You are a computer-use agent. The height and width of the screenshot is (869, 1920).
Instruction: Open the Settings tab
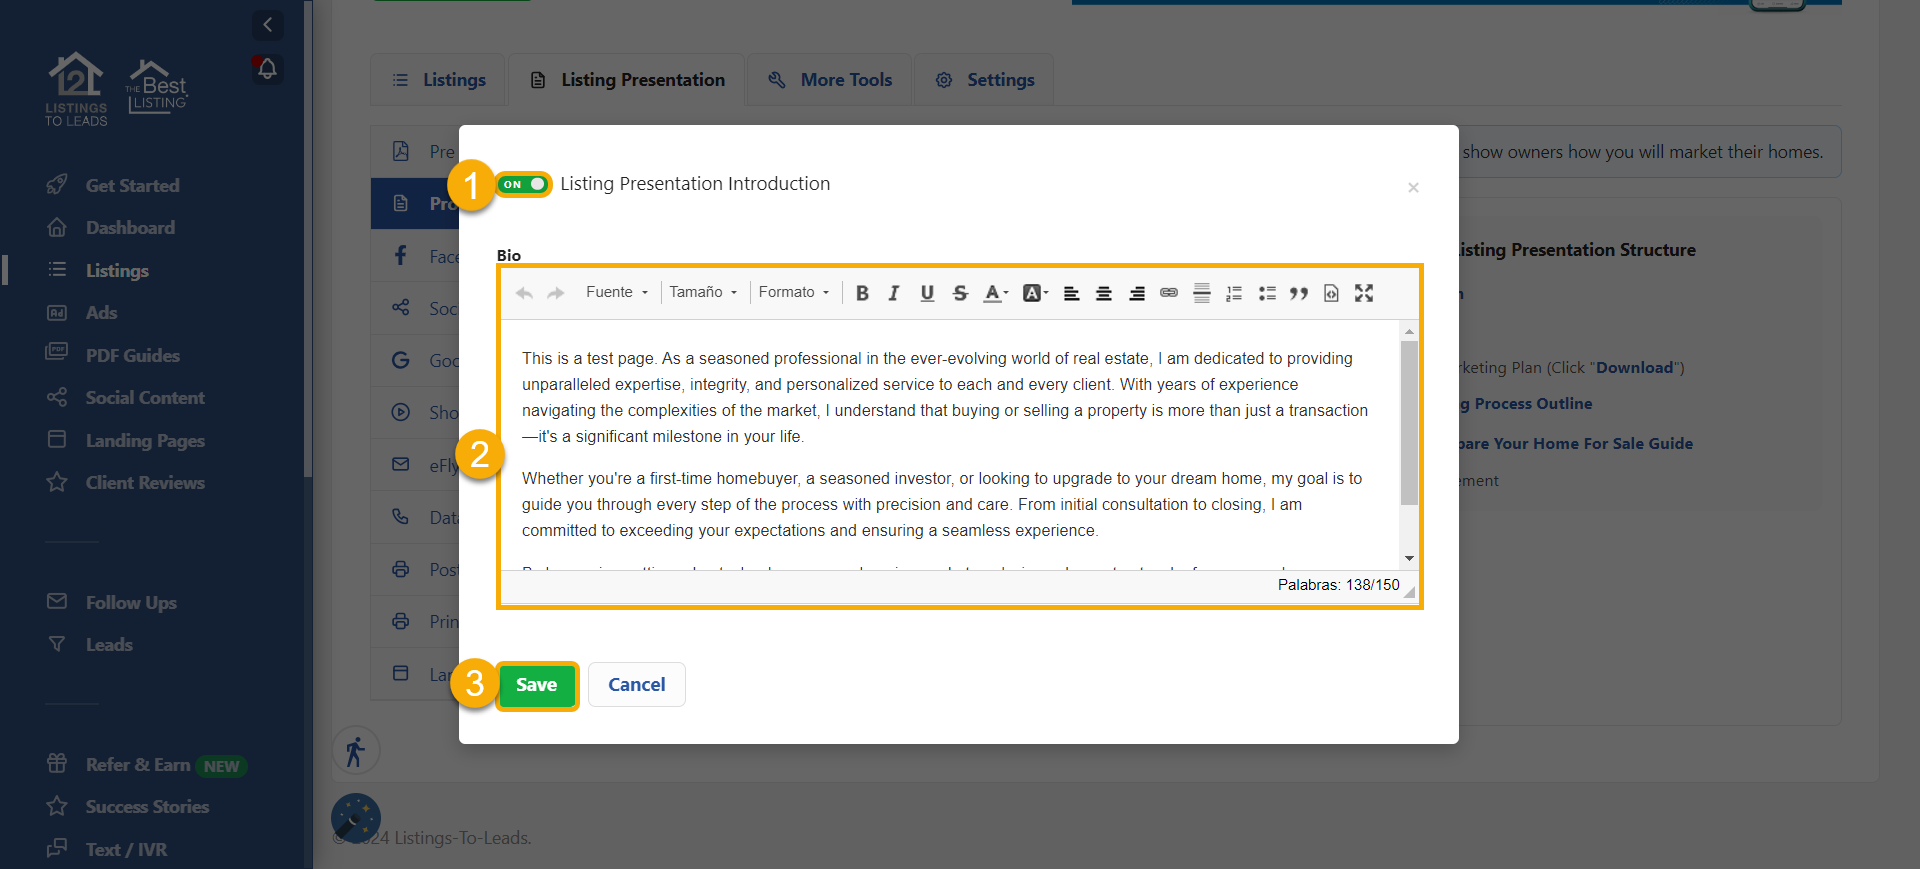[x=985, y=80]
